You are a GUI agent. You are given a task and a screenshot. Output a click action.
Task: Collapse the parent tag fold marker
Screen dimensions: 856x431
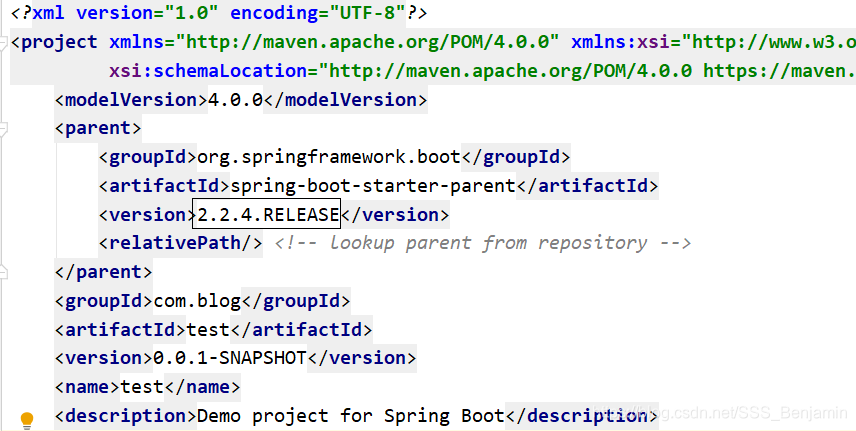(3, 129)
